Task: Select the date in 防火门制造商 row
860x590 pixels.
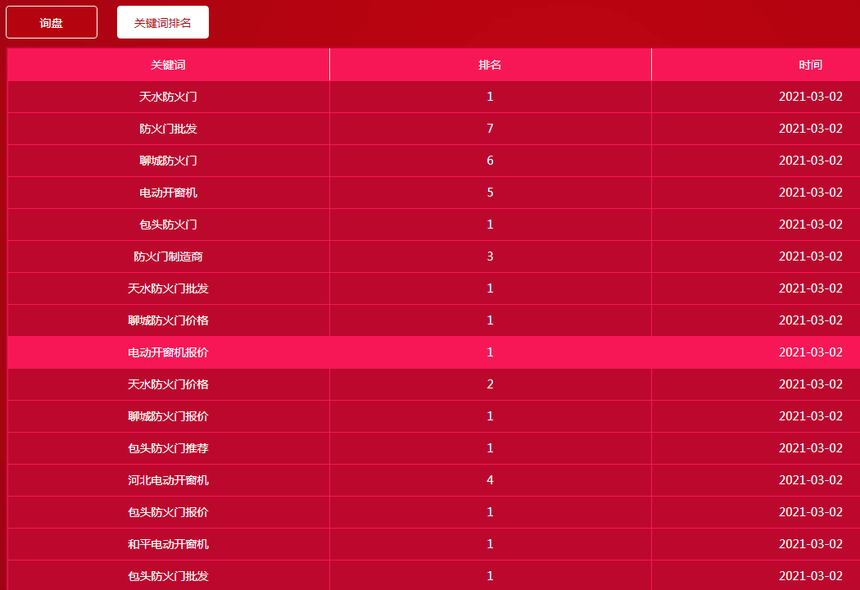Action: click(810, 257)
